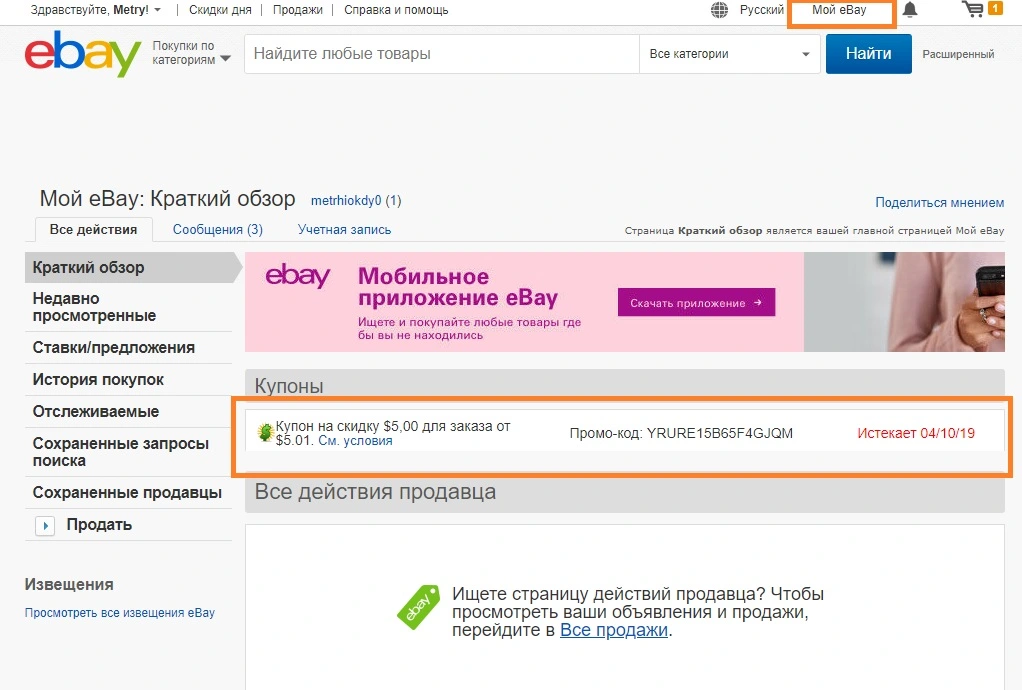
Task: Click the Найти search button
Action: point(868,53)
